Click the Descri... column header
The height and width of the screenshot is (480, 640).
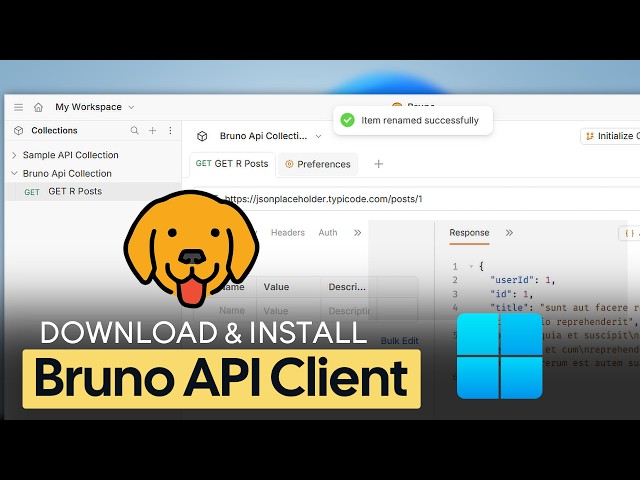(x=347, y=287)
